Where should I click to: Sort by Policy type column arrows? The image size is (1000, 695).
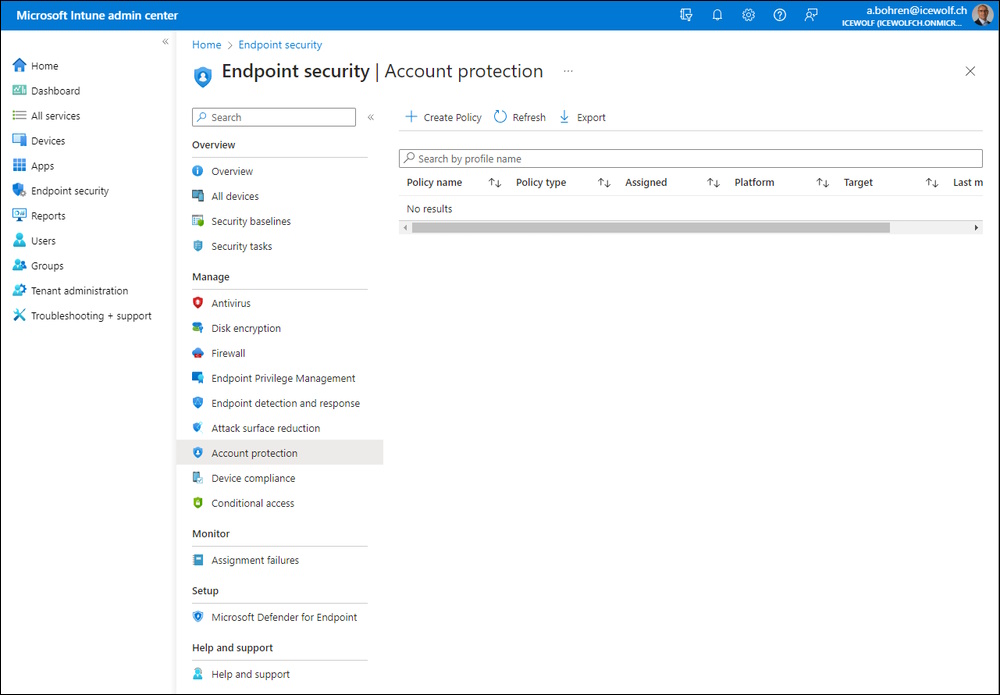[x=604, y=183]
